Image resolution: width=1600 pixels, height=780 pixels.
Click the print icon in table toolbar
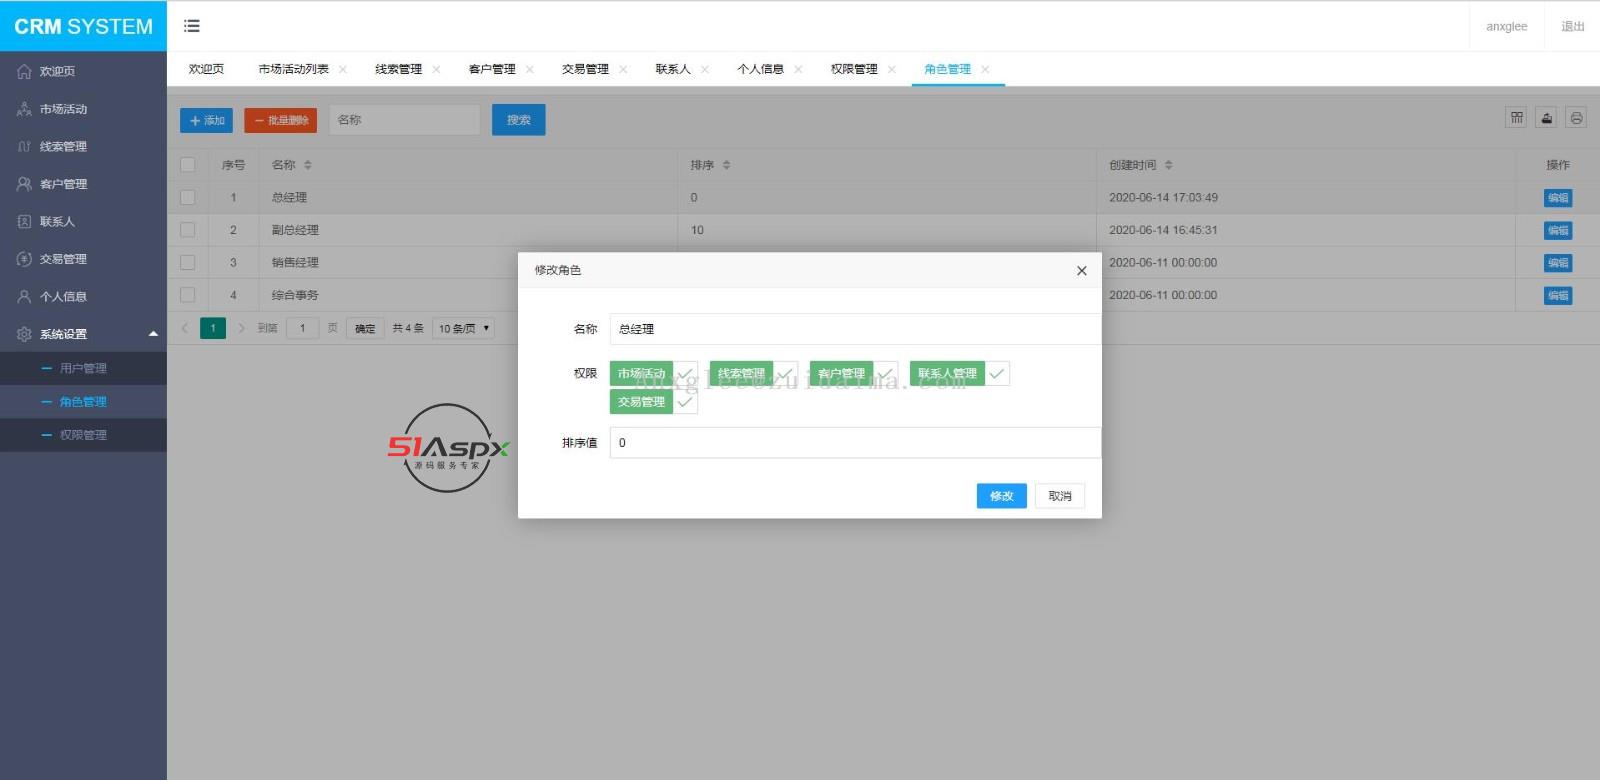[x=1576, y=118]
